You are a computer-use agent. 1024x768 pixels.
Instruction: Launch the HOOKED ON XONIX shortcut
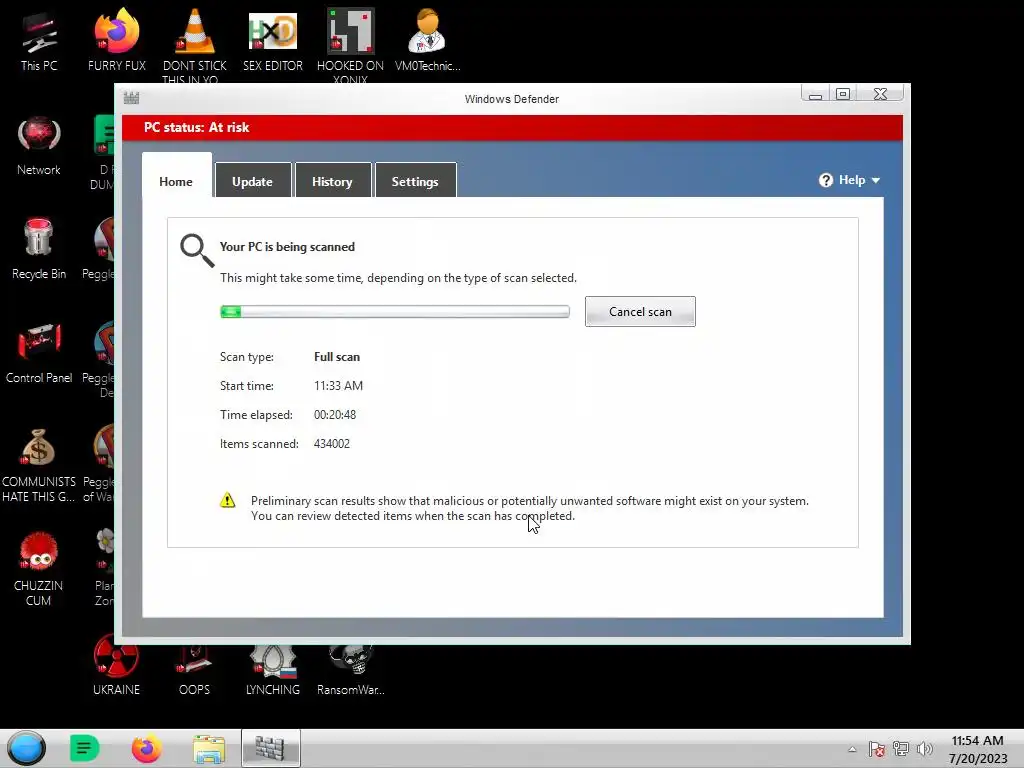click(350, 43)
